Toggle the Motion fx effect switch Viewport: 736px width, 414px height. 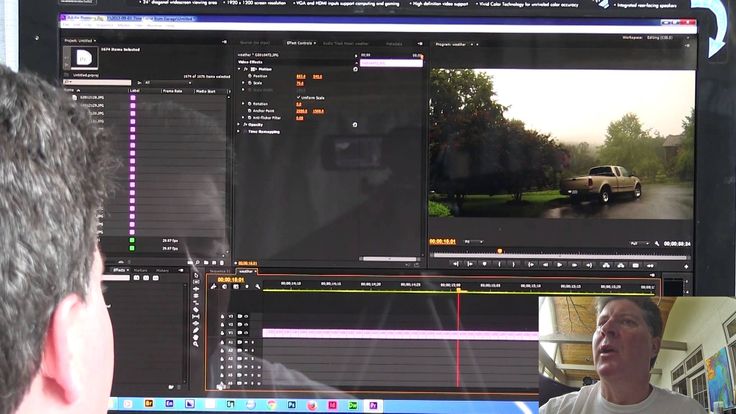click(245, 69)
